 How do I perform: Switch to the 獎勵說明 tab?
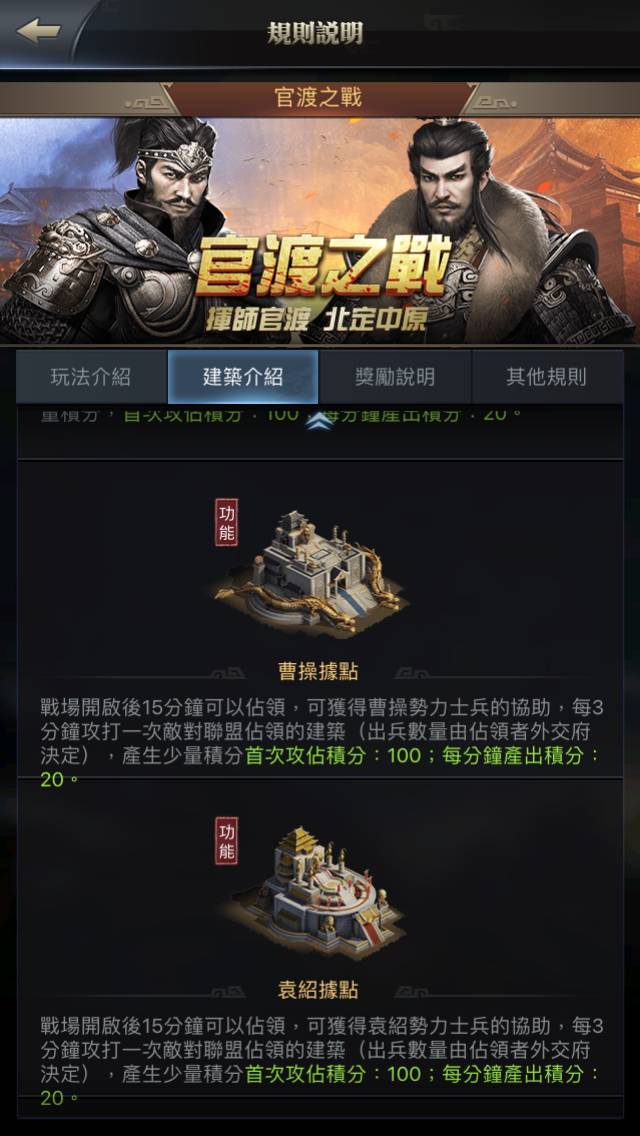(x=395, y=377)
